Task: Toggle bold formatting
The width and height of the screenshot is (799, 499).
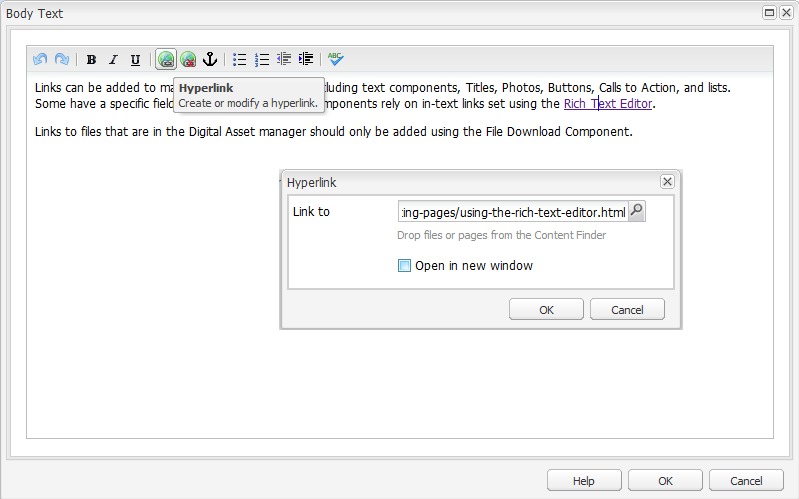Action: pos(91,60)
